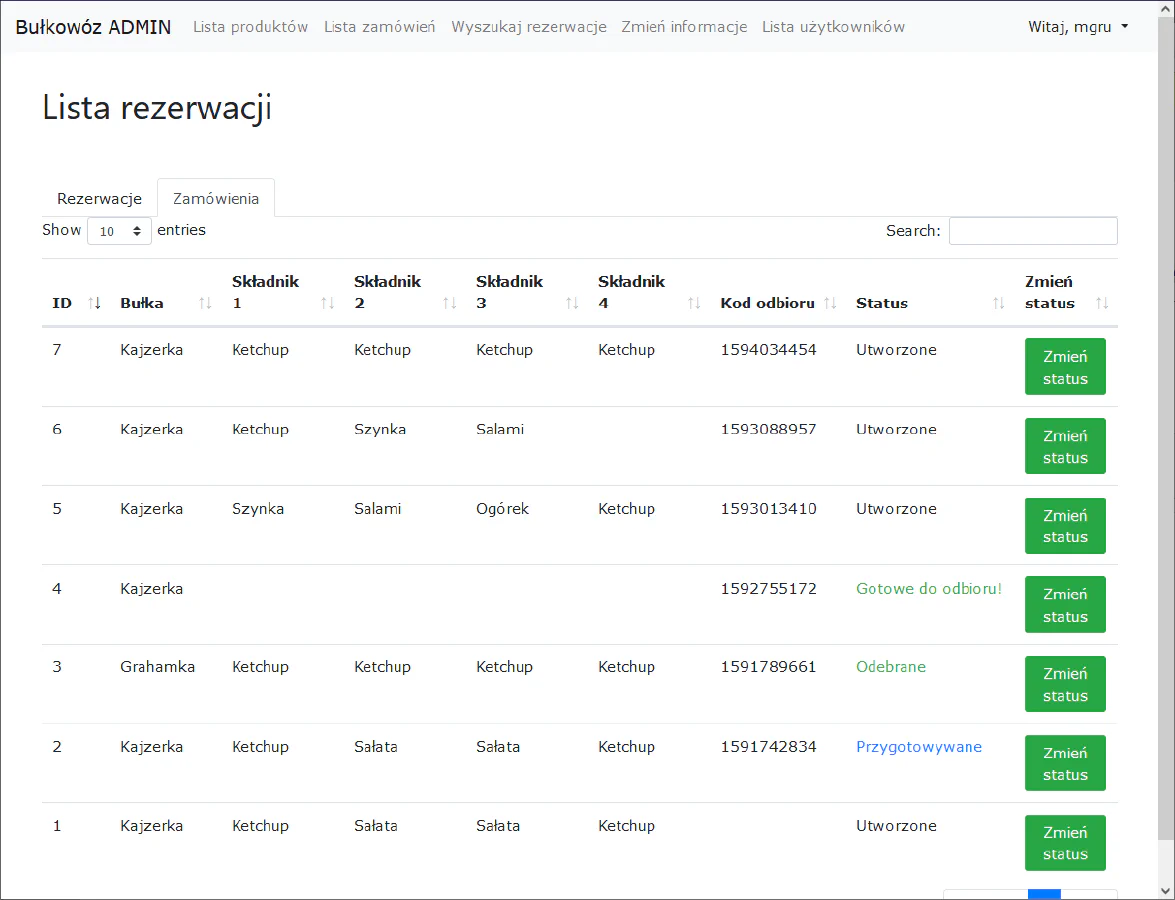Sort by Kod odbioru column icon
This screenshot has height=900, width=1175.
pos(829,303)
